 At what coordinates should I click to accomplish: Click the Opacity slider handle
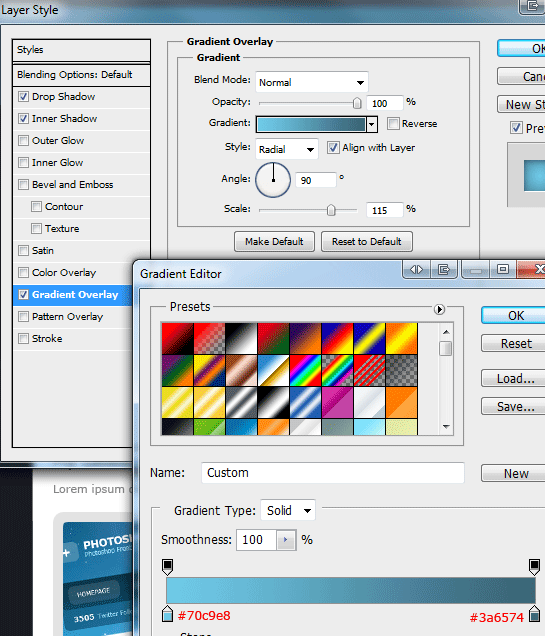(x=357, y=103)
